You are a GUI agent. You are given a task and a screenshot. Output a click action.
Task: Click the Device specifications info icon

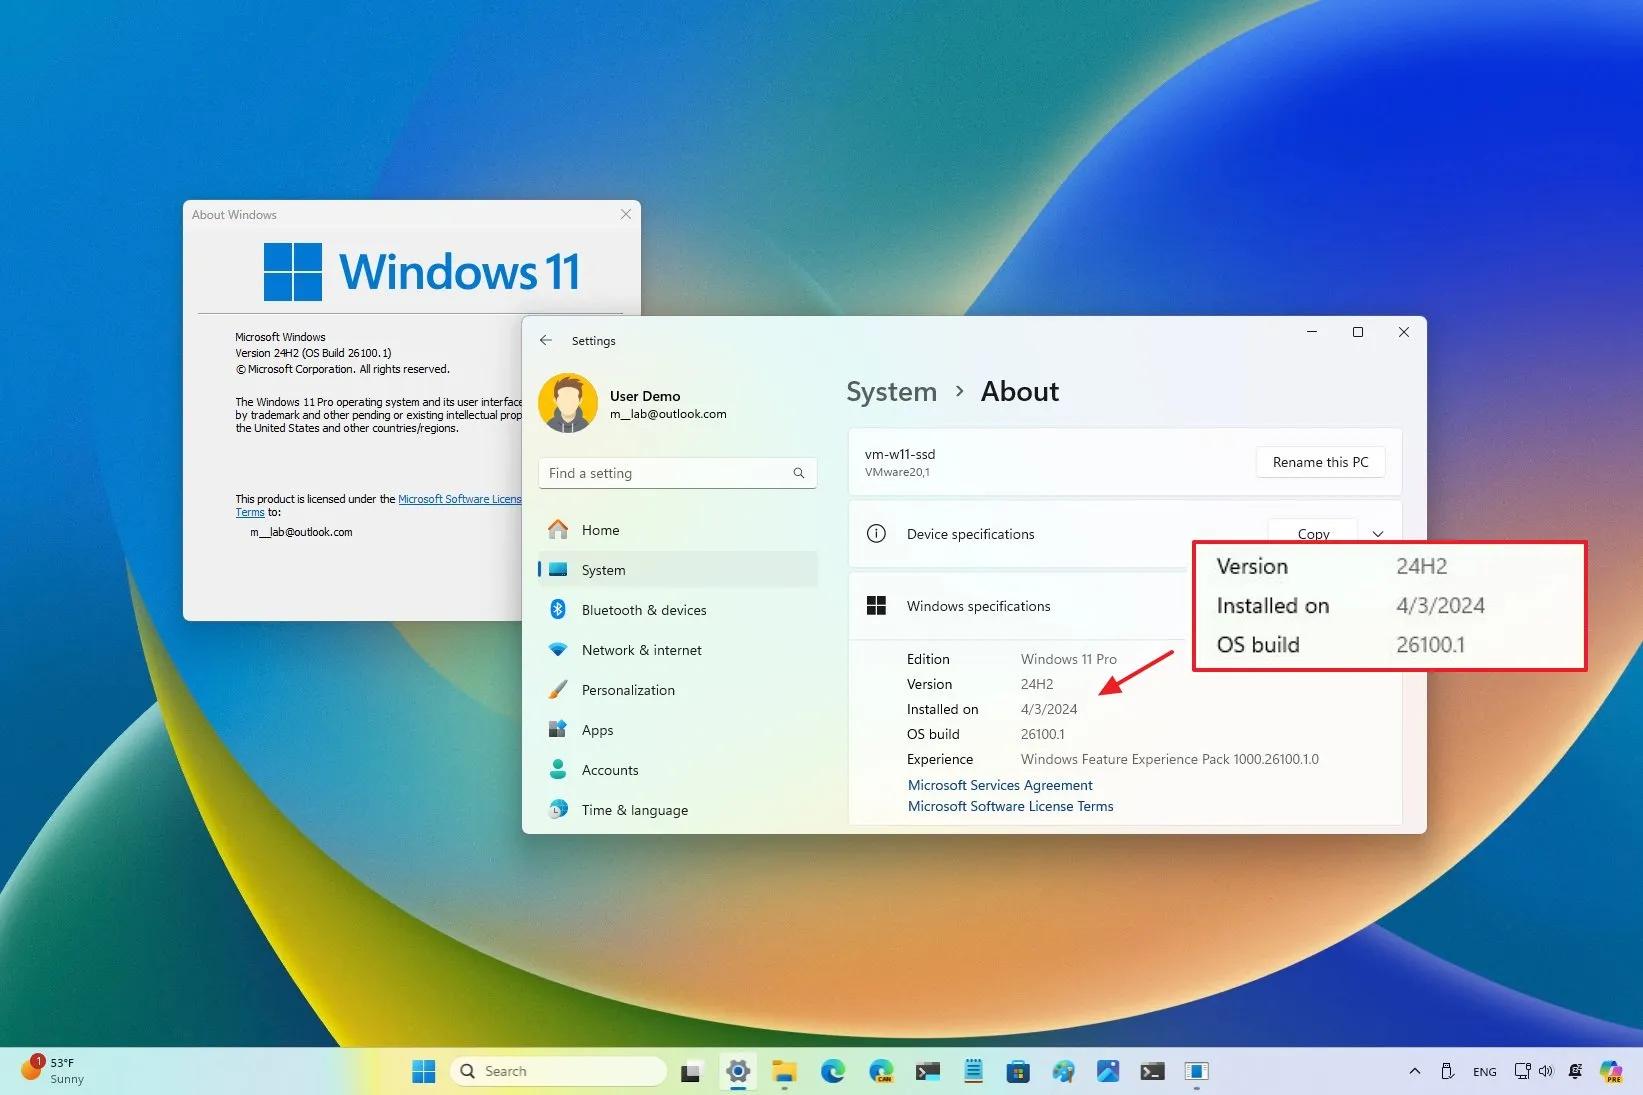tap(877, 534)
